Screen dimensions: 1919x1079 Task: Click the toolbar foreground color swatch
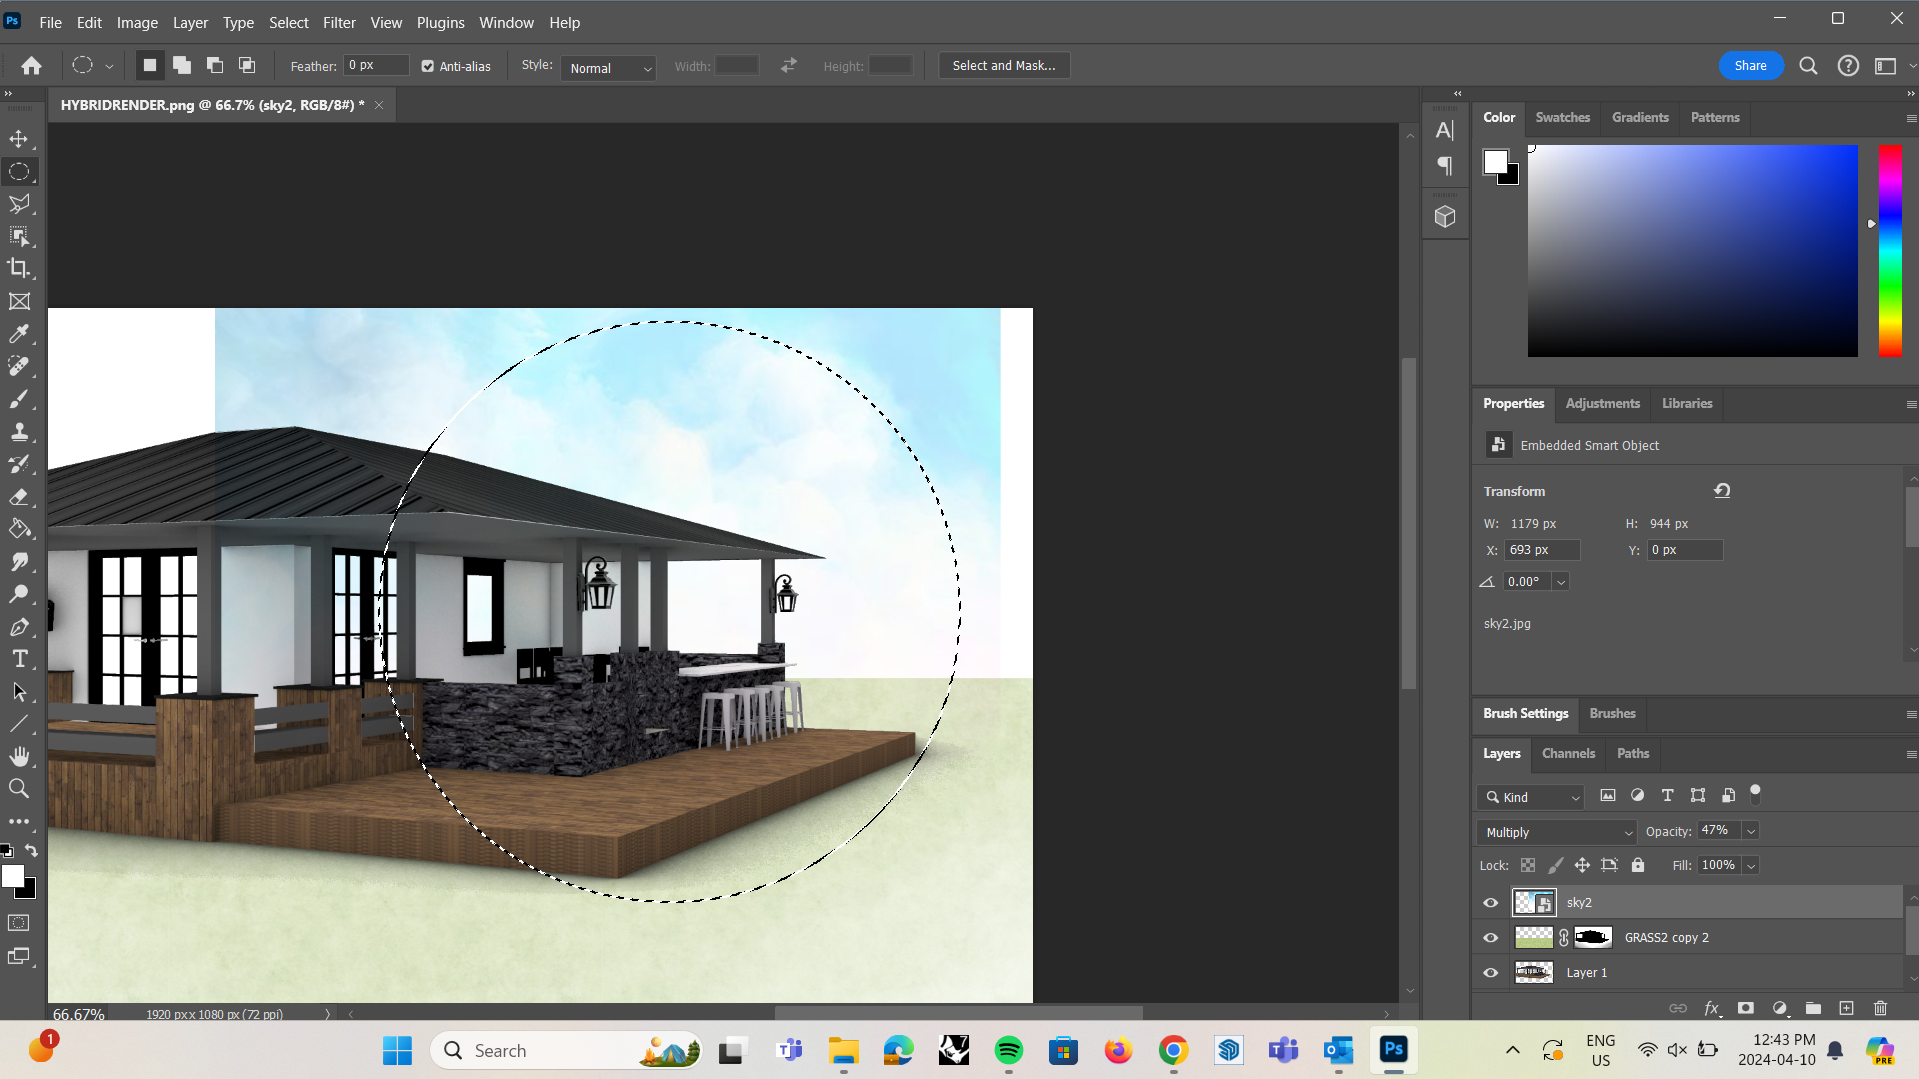coord(13,876)
